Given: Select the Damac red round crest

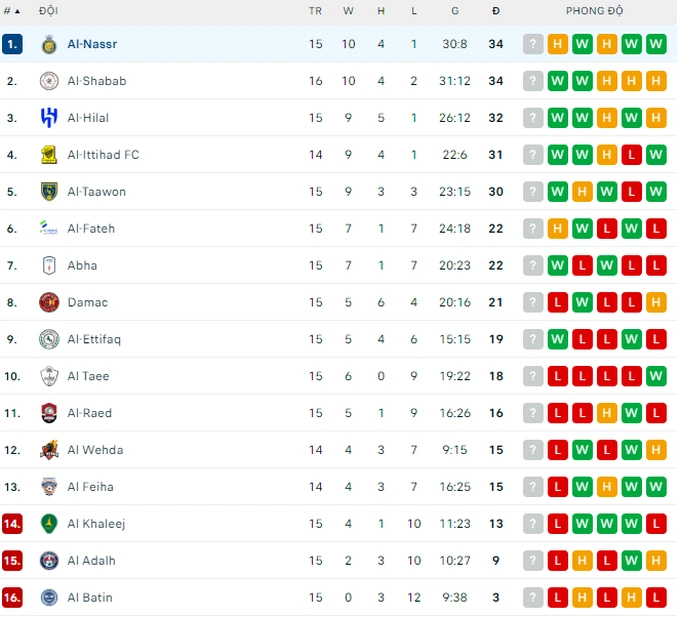Looking at the screenshot, I should (x=49, y=302).
